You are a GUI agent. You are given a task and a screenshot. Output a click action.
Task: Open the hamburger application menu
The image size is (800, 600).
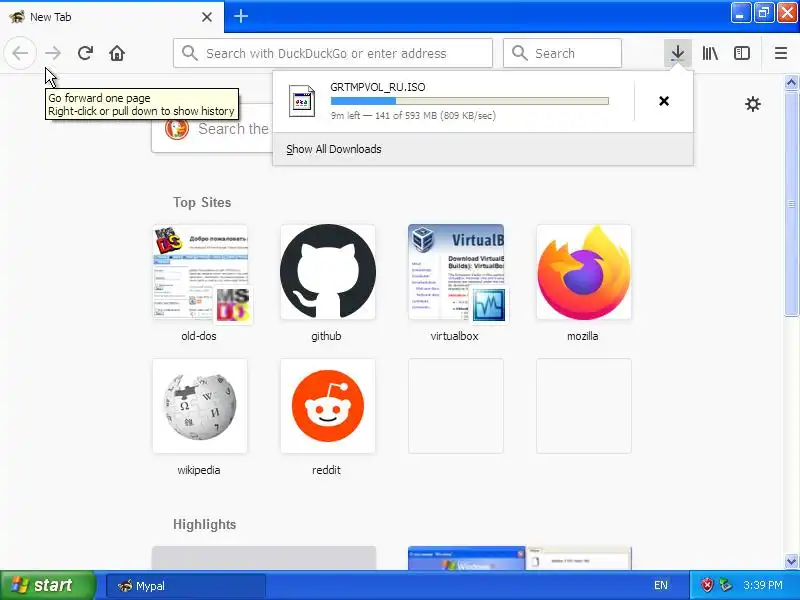pos(781,53)
